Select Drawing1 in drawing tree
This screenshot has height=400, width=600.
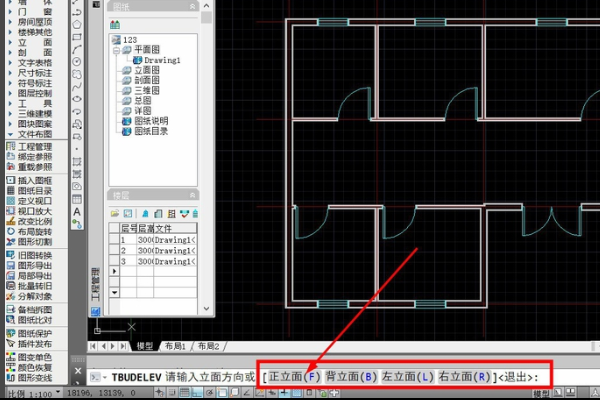162,60
